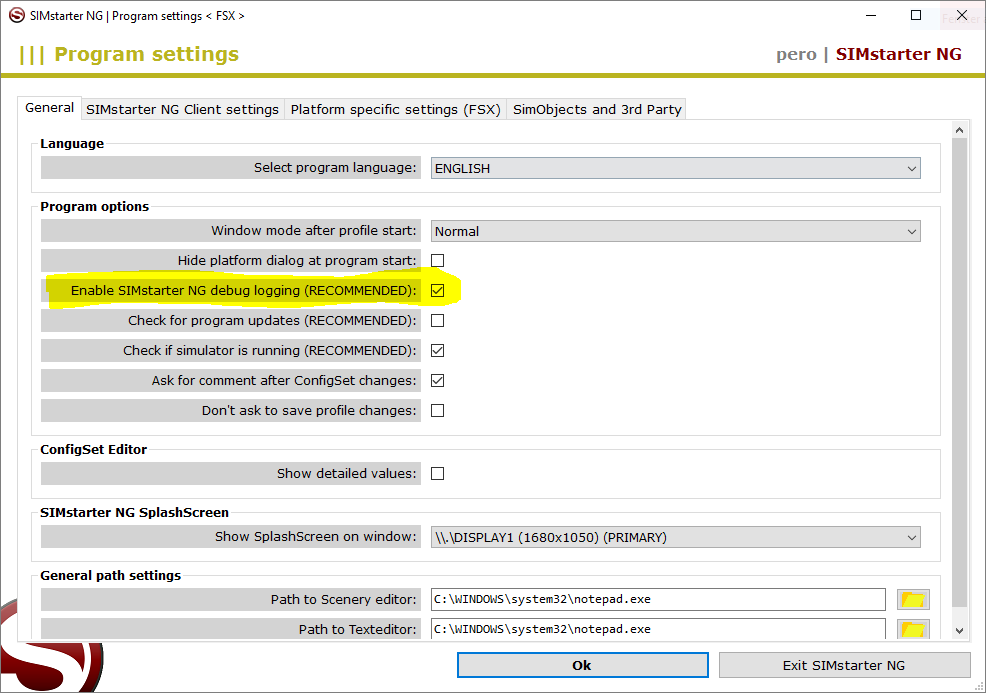Expand Show SplashScreen on window dropdown
This screenshot has height=693, width=986.
pos(675,538)
